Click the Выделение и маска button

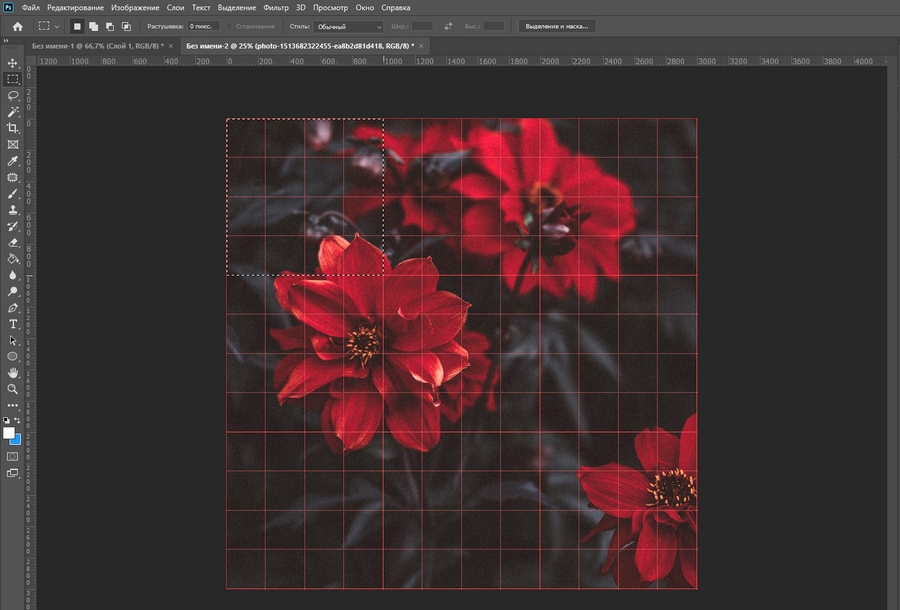pos(557,26)
